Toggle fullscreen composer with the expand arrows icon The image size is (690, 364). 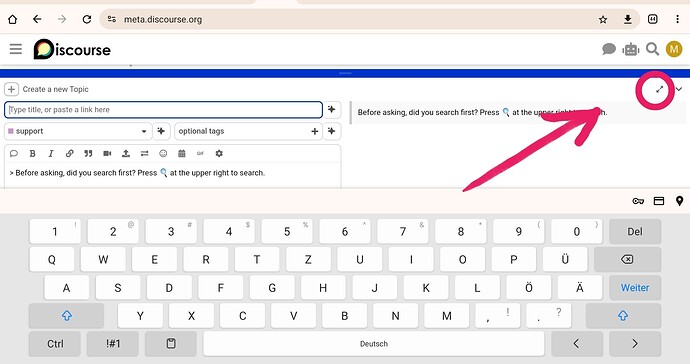pos(659,89)
